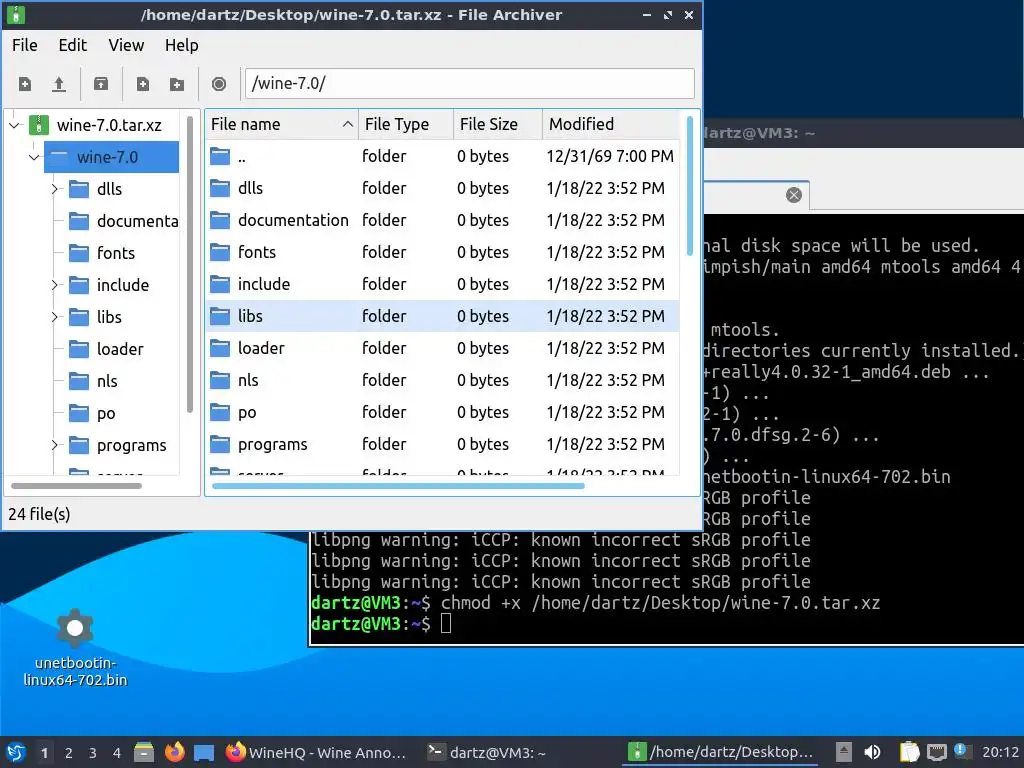Launch Firefox from the quick launch icon

(174, 752)
